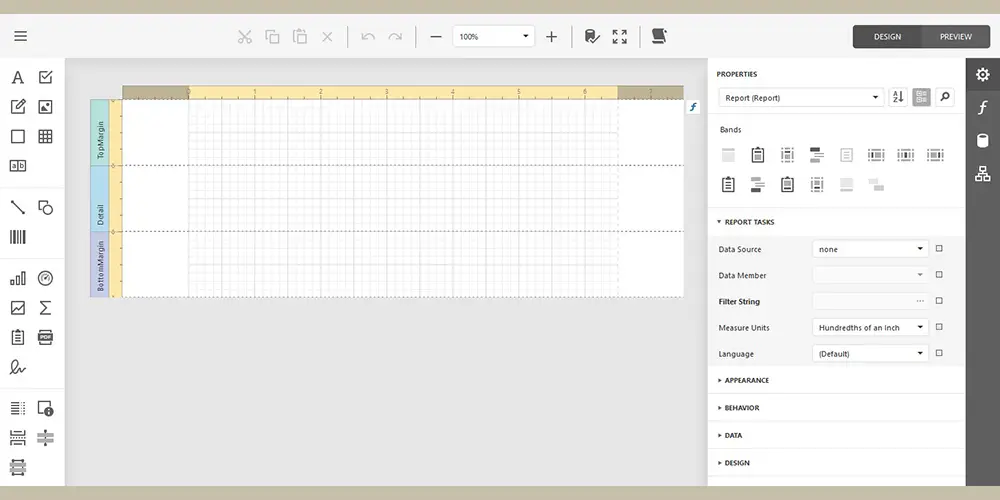The image size is (1000, 500).
Task: Open the Report Explorer hierarchy tab
Action: (x=983, y=173)
